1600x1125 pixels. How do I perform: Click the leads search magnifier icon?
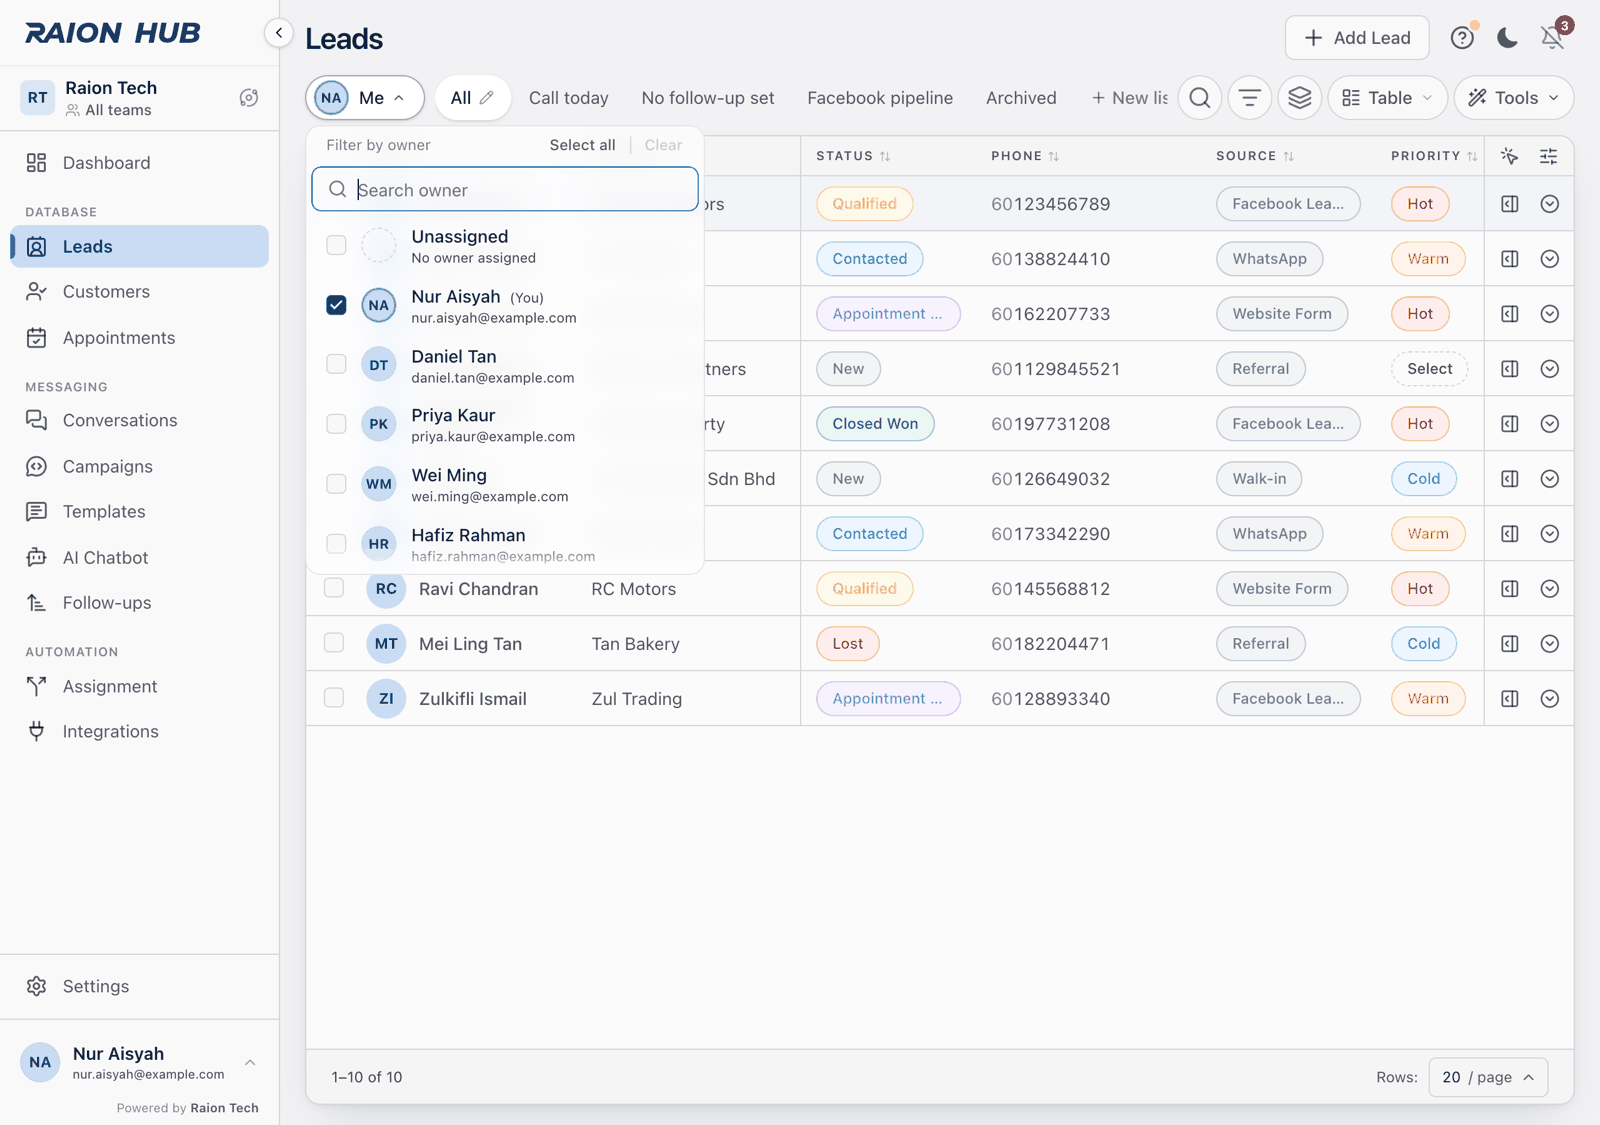pyautogui.click(x=1200, y=98)
